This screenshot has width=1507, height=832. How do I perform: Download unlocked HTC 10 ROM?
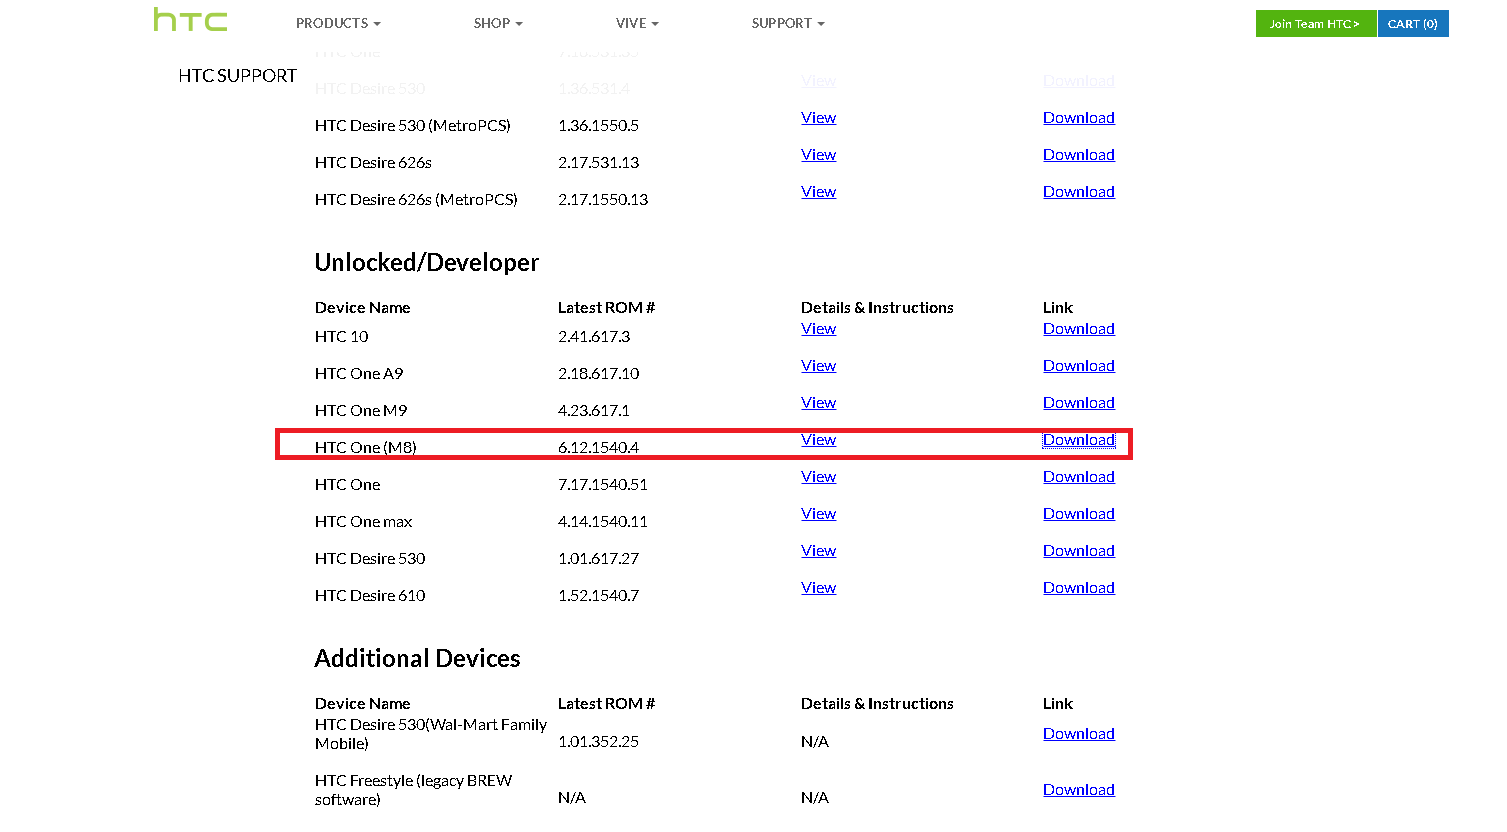1078,329
